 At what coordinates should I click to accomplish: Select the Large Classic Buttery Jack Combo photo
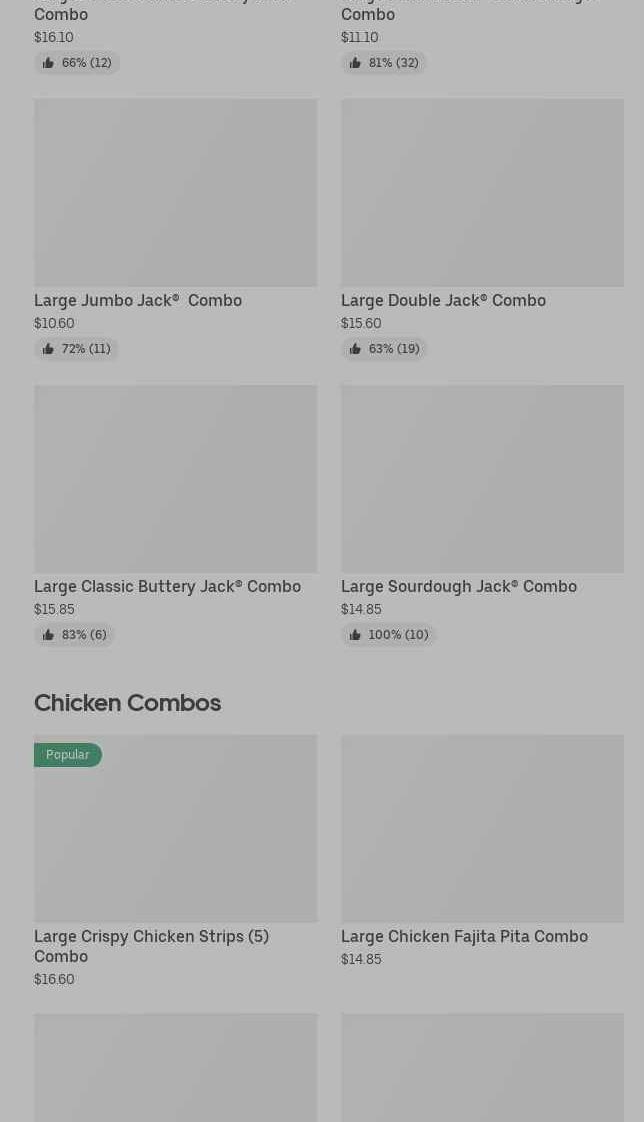point(175,478)
